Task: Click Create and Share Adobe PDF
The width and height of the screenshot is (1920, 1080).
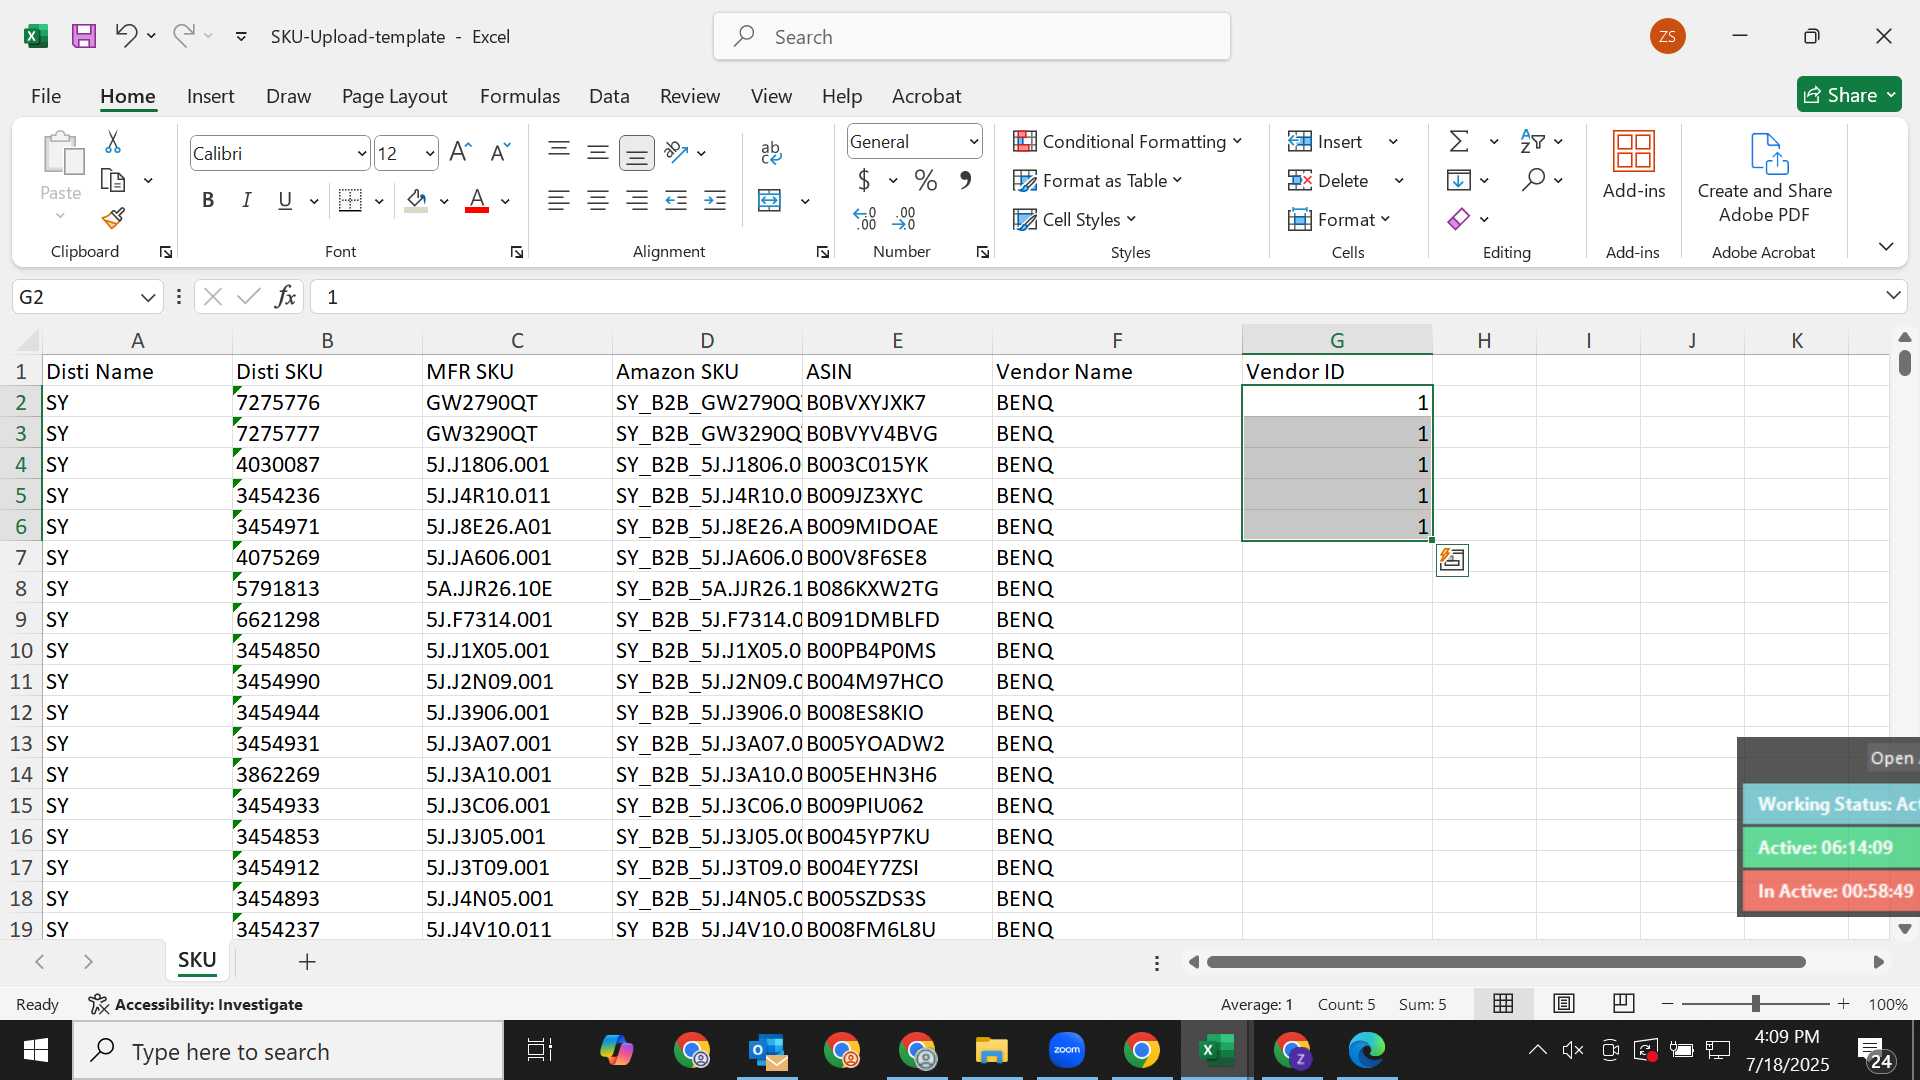Action: (x=1765, y=178)
